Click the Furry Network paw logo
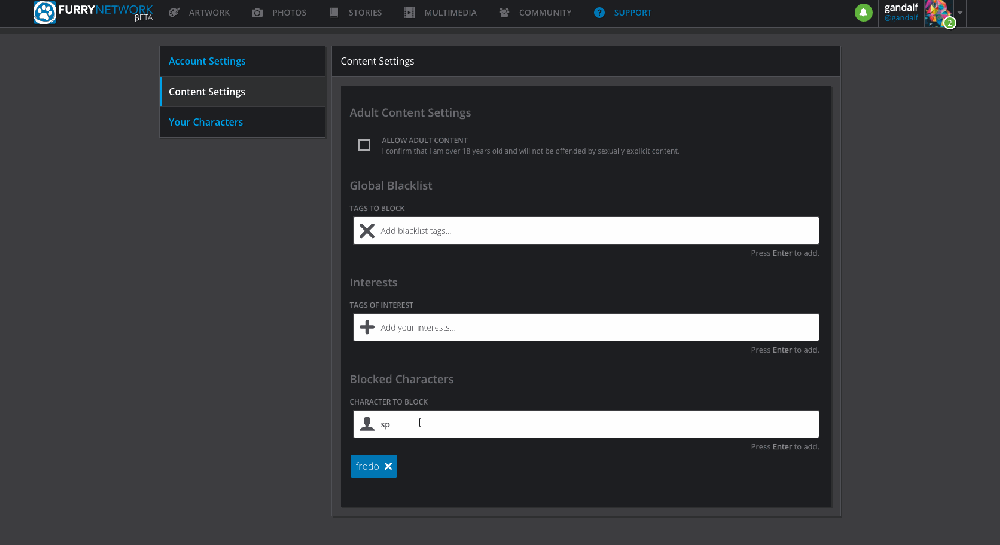This screenshot has height=545, width=1000. click(46, 13)
